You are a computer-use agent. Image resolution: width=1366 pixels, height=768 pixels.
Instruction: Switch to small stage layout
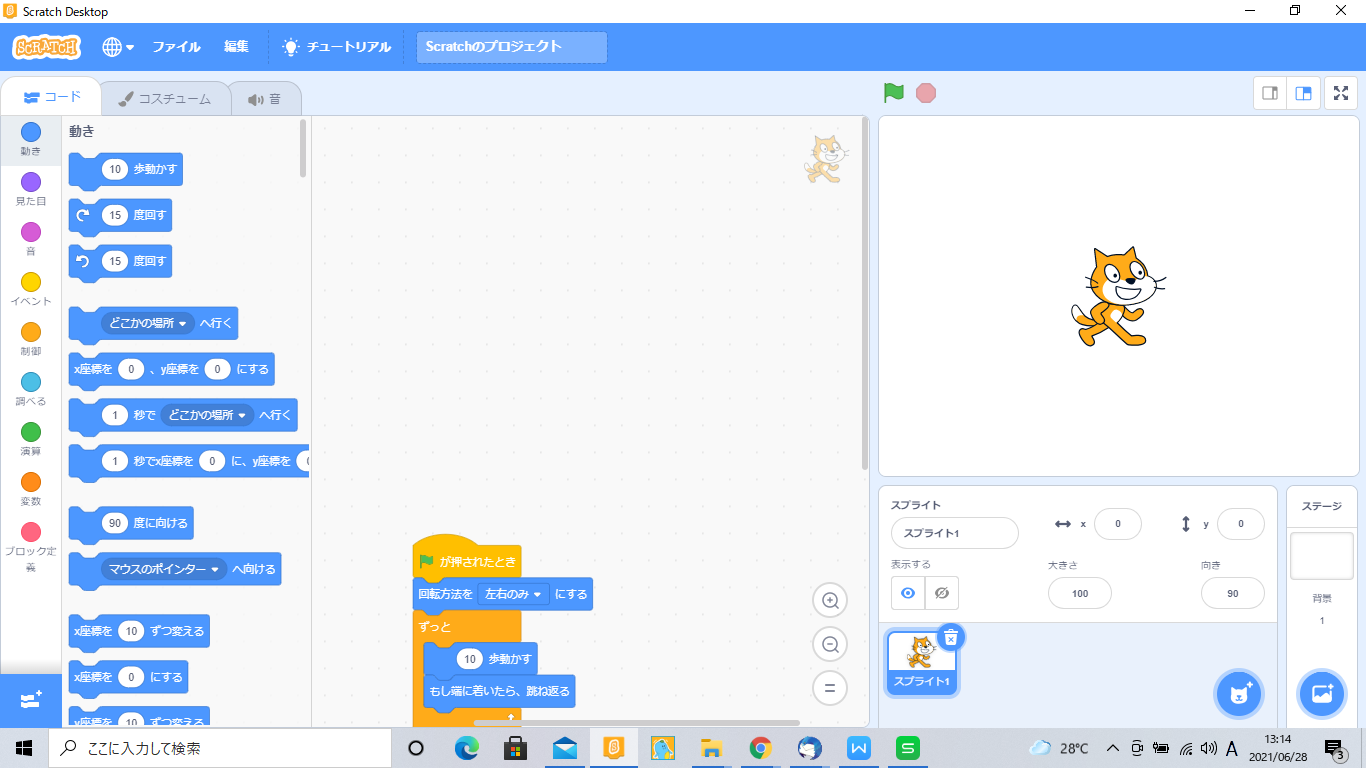point(1270,93)
